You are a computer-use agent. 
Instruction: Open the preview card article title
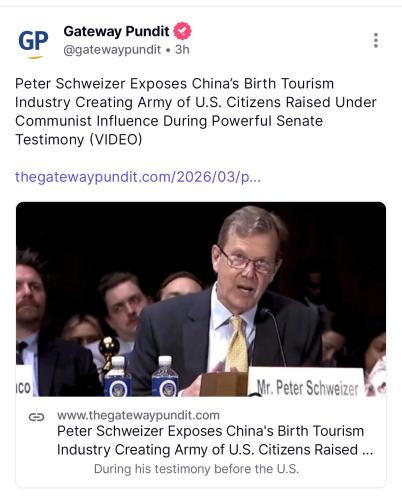(215, 440)
